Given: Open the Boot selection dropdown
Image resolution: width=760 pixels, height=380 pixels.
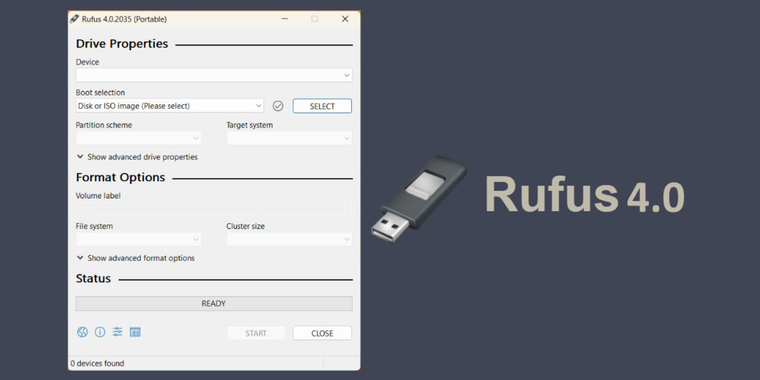Looking at the screenshot, I should 170,106.
